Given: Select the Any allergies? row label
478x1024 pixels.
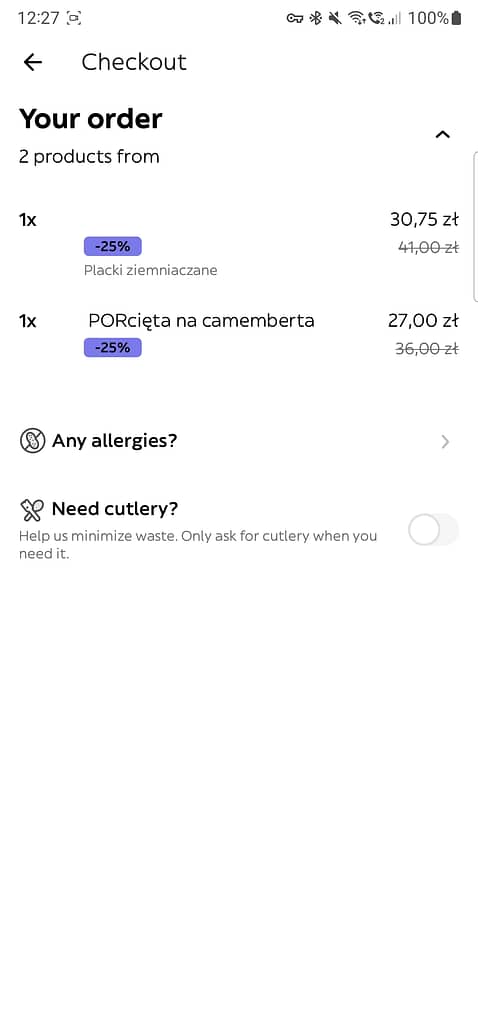Looking at the screenshot, I should click(x=114, y=441).
